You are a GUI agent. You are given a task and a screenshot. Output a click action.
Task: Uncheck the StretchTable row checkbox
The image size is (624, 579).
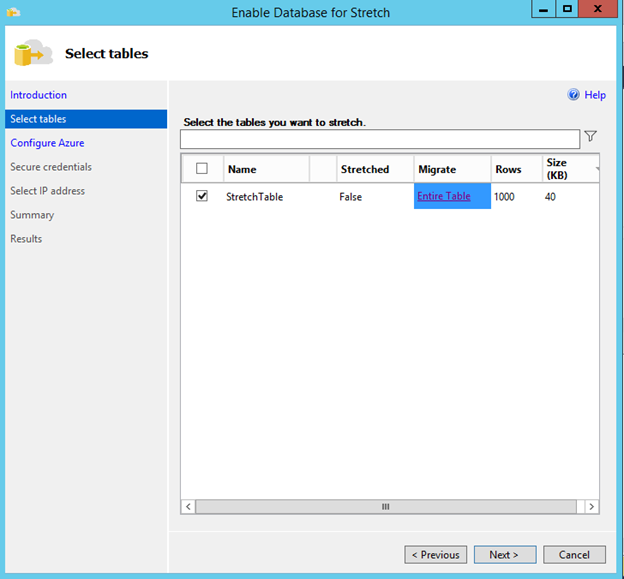pyautogui.click(x=202, y=196)
